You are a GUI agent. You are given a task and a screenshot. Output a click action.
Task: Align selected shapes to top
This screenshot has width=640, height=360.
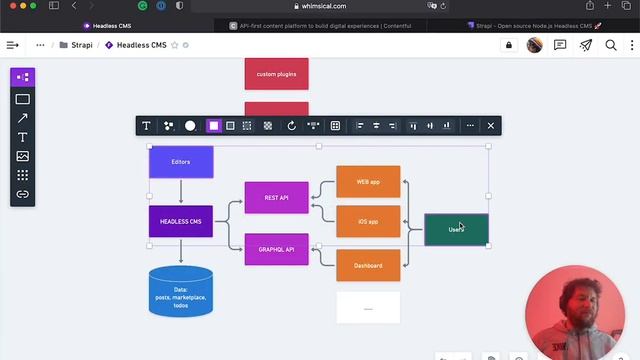(413, 126)
